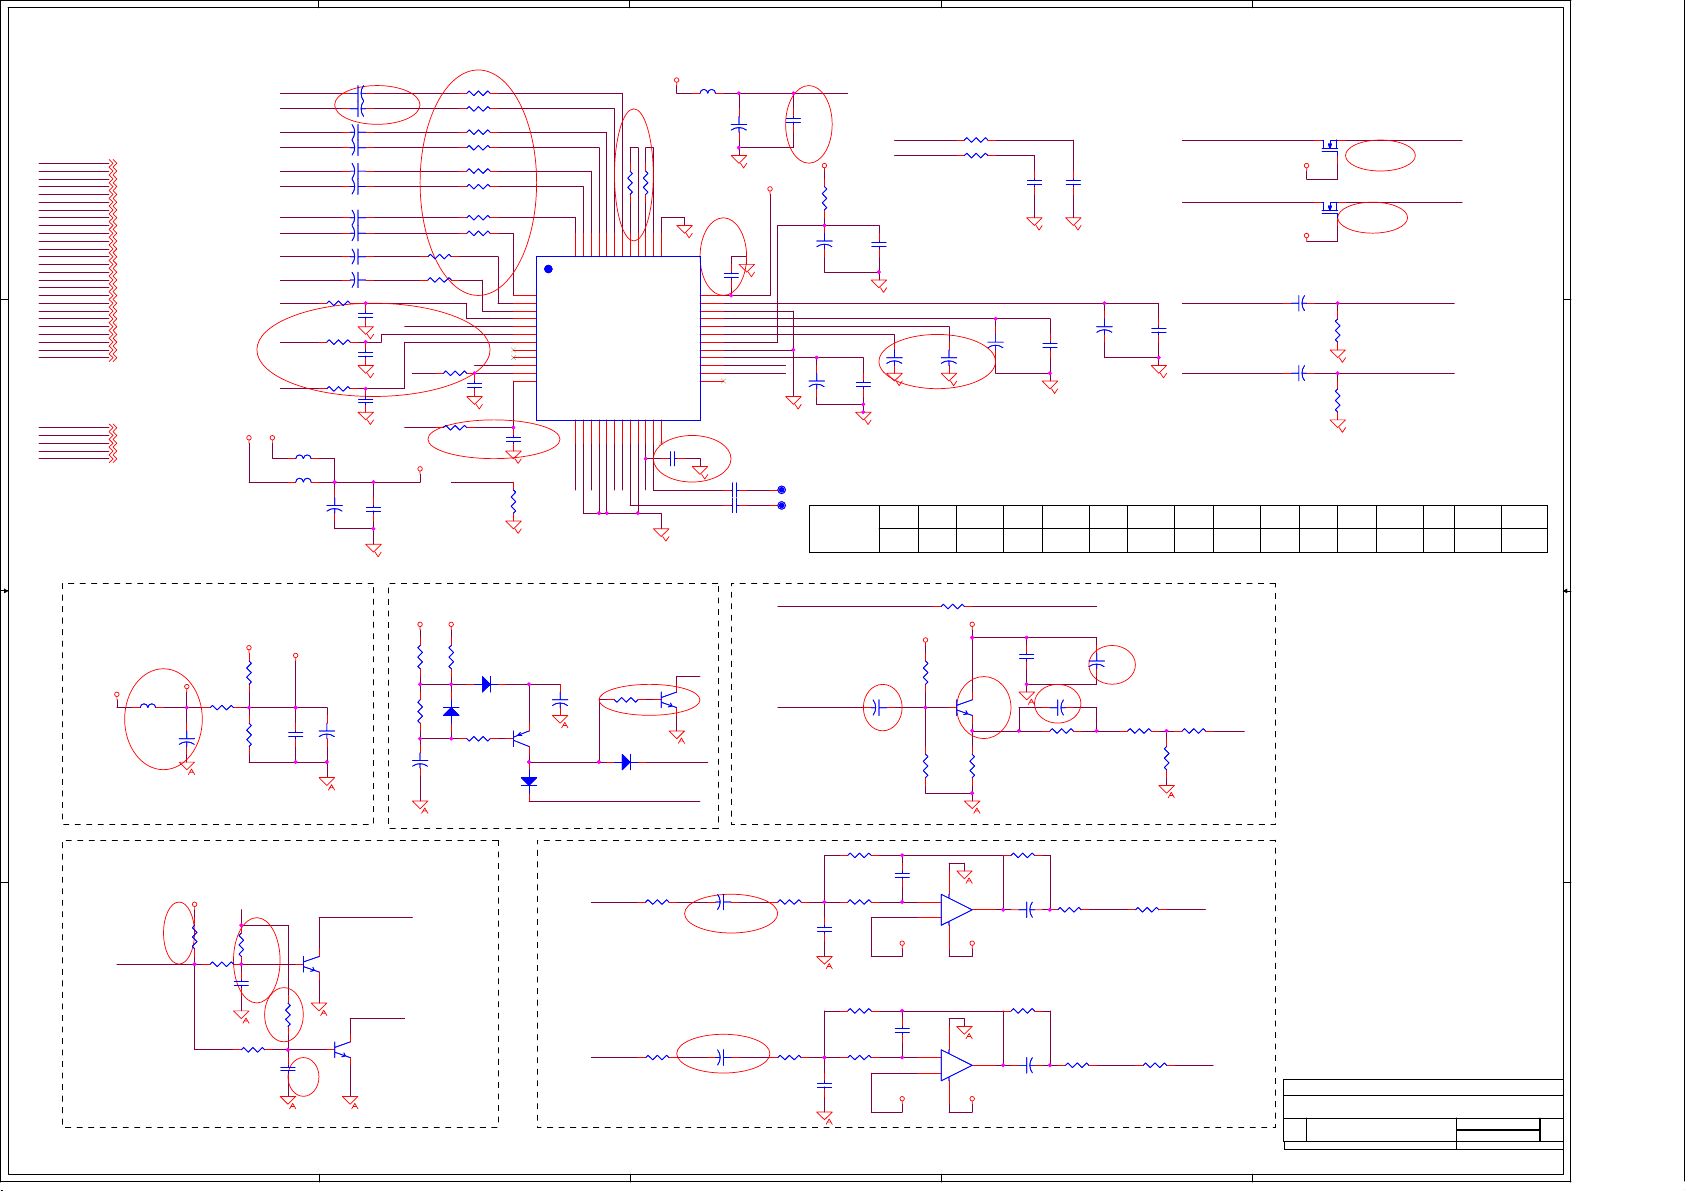Click the empty pin table below the IC
The width and height of the screenshot is (1685, 1191).
click(1178, 529)
